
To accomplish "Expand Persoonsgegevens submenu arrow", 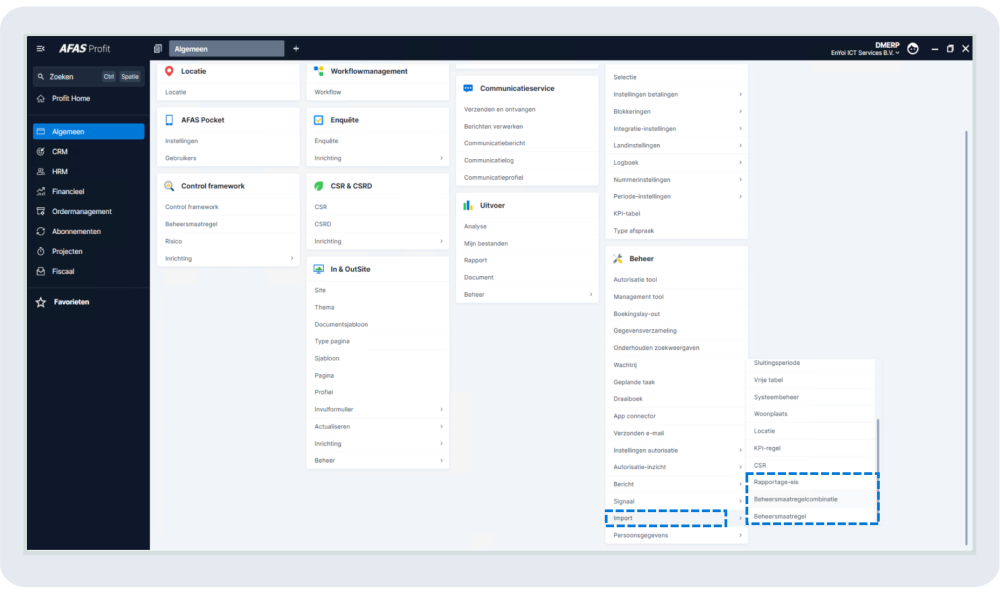I will tap(740, 535).
